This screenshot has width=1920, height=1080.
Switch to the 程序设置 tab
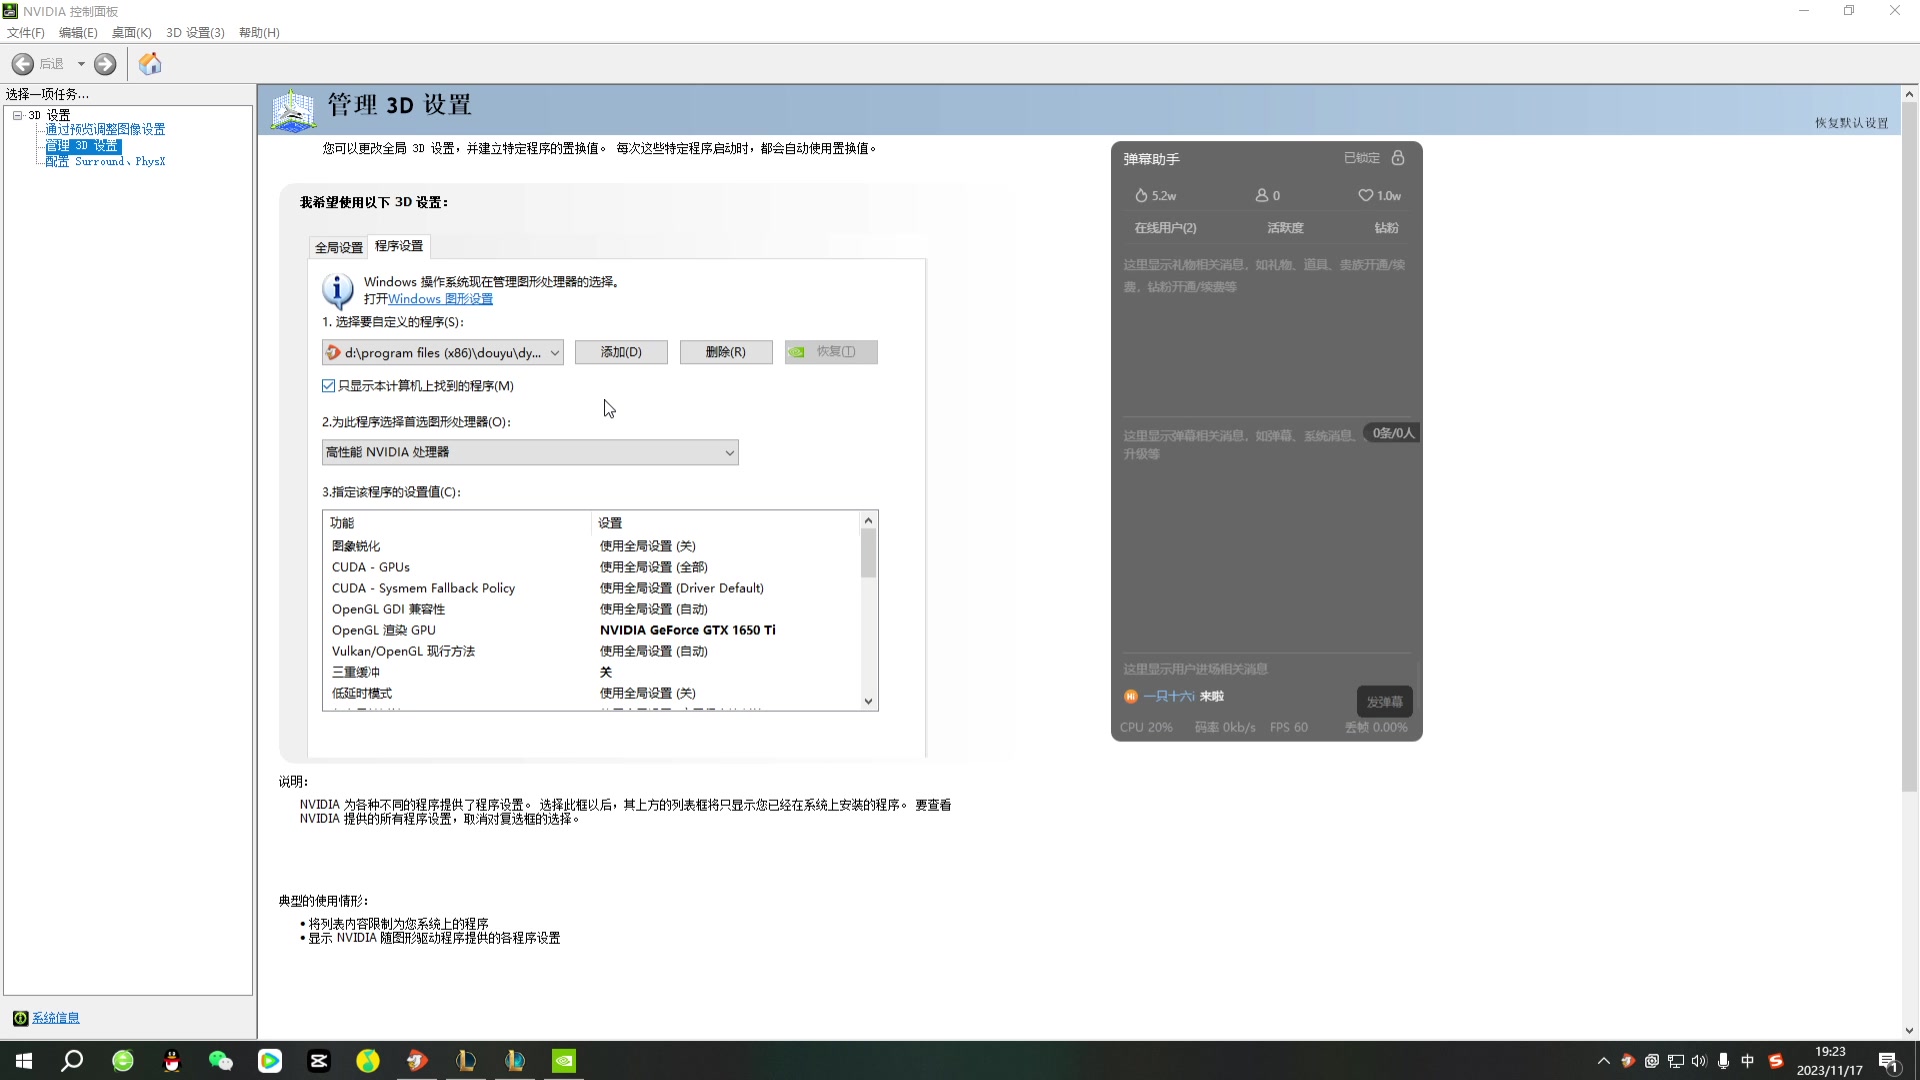(x=399, y=245)
